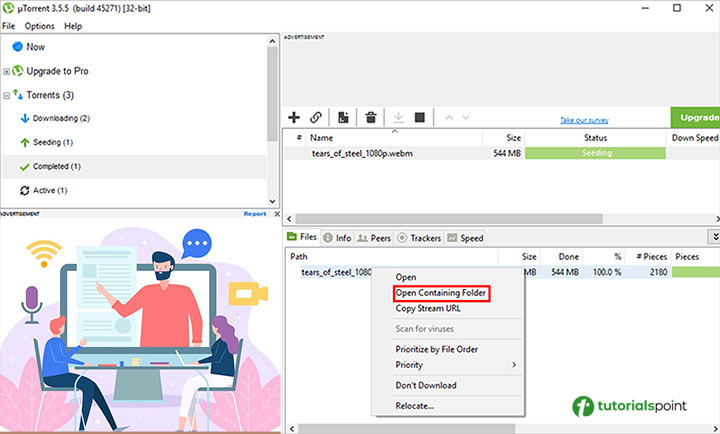Choose Open in context menu

[x=406, y=277]
